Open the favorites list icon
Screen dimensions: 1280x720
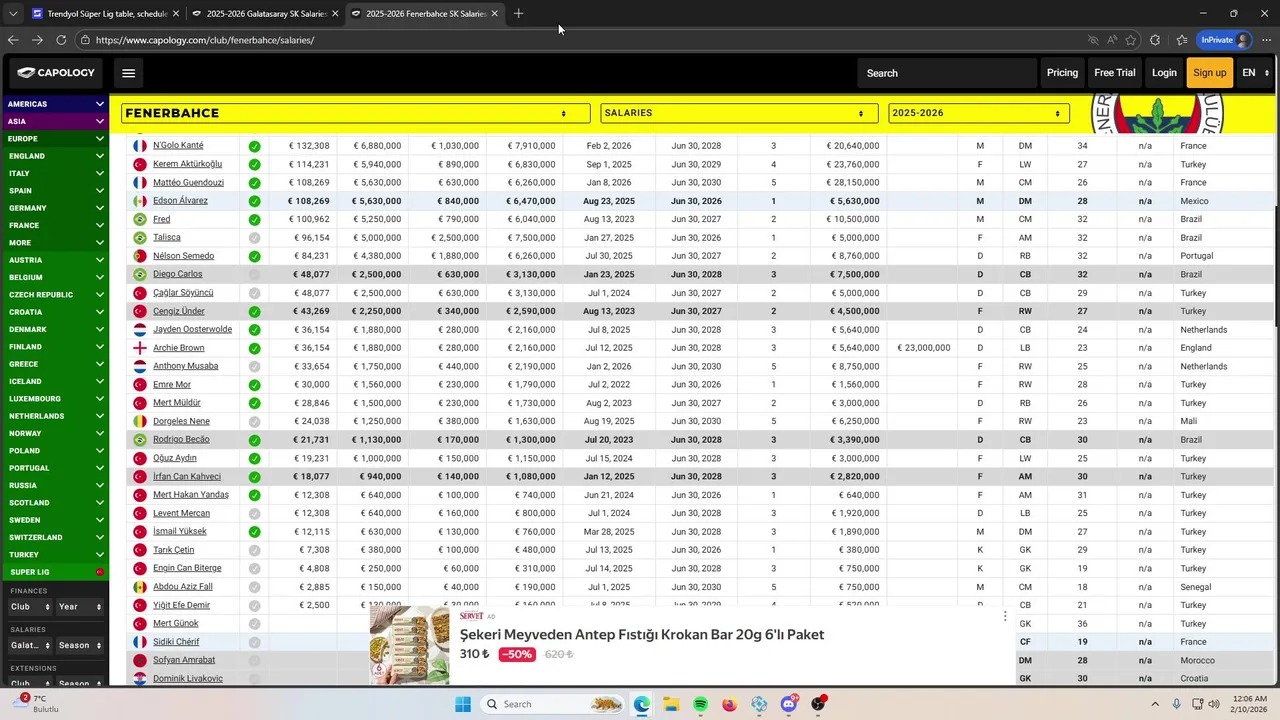tap(1182, 40)
